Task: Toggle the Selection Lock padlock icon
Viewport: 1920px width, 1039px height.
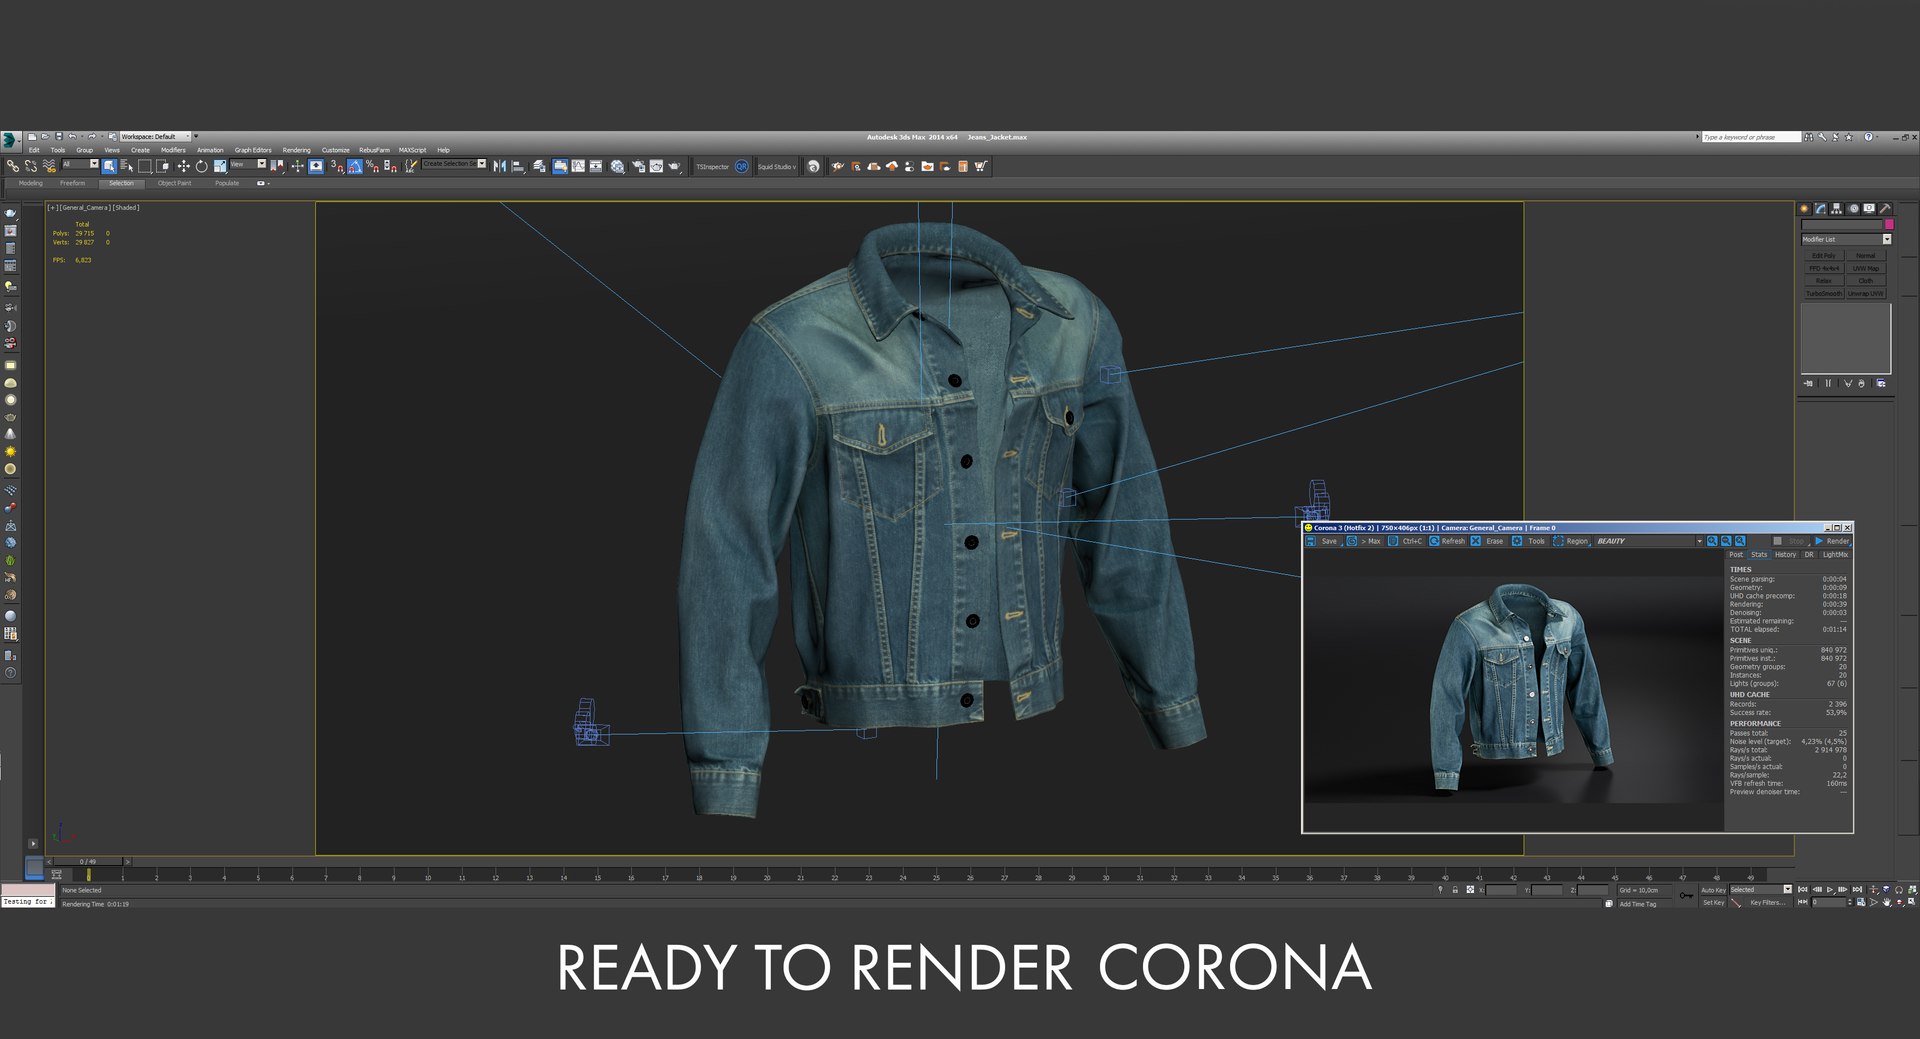Action: click(1455, 890)
